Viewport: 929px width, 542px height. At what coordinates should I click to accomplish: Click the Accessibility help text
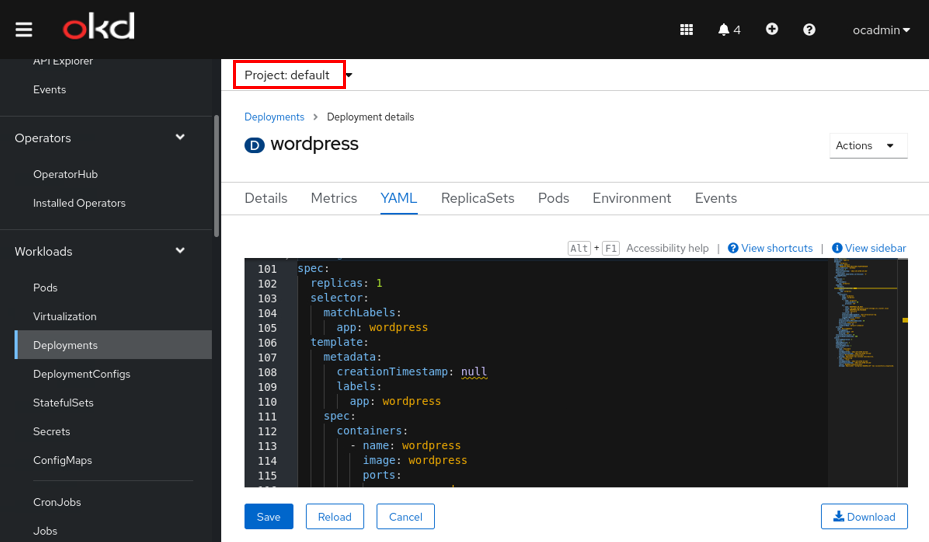click(x=667, y=248)
